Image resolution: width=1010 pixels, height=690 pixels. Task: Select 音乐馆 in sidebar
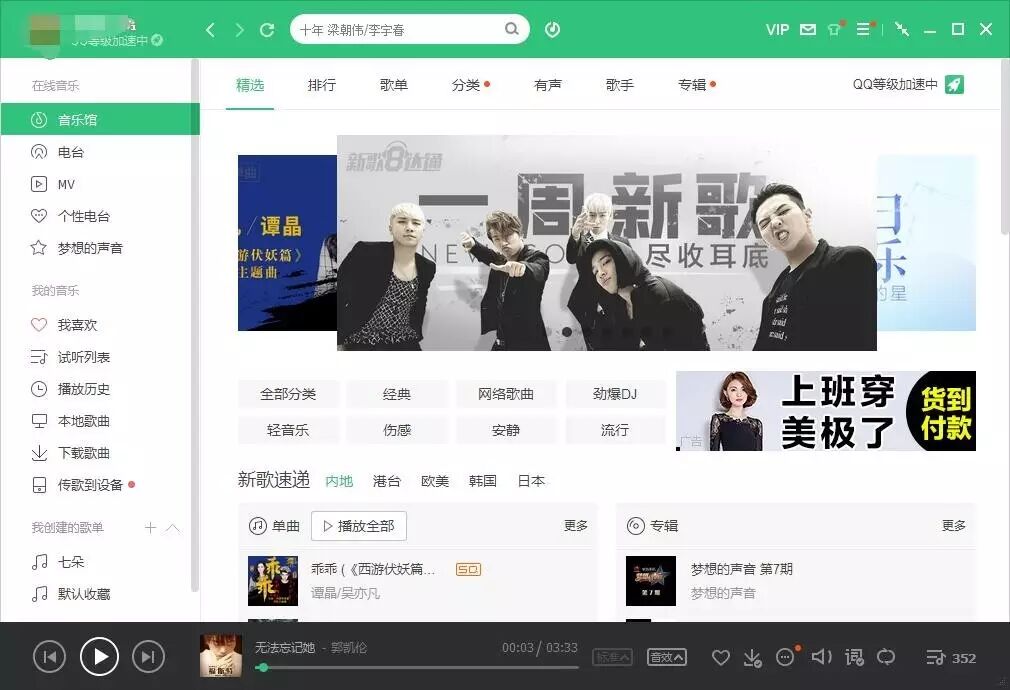coord(100,119)
